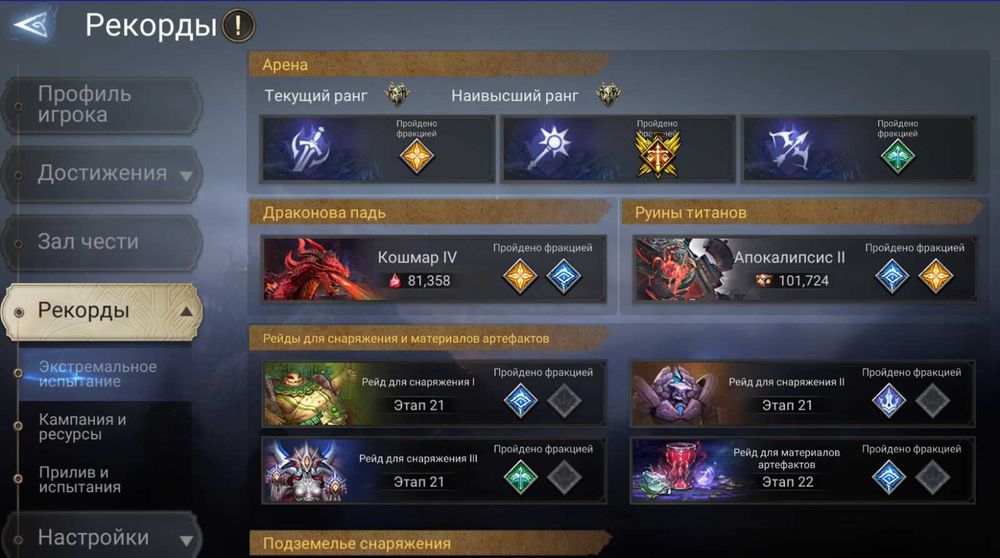Collapse the Рекорды section arrow
1000x558 pixels.
tap(186, 311)
